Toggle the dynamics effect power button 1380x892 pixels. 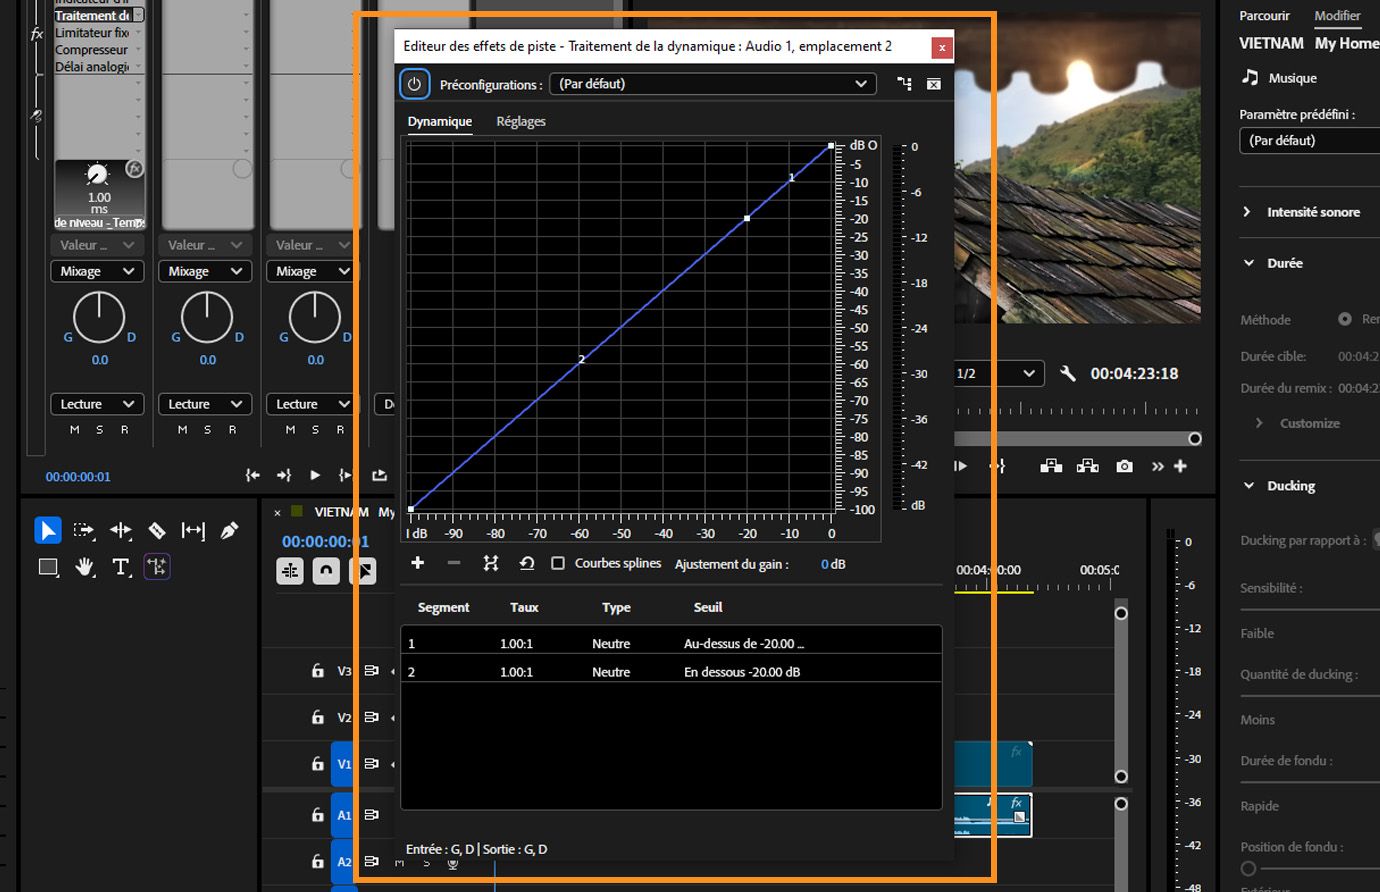[414, 83]
